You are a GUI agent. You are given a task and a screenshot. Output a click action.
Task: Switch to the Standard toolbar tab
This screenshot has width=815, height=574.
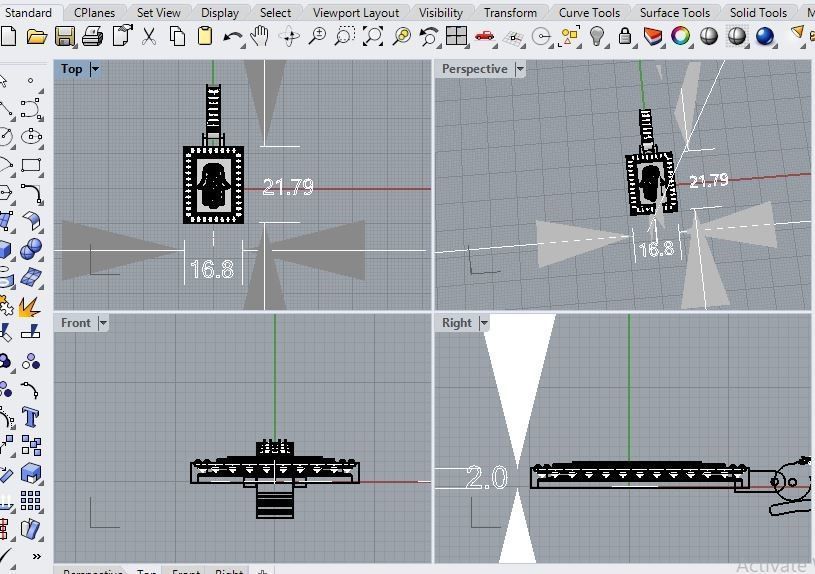point(29,12)
